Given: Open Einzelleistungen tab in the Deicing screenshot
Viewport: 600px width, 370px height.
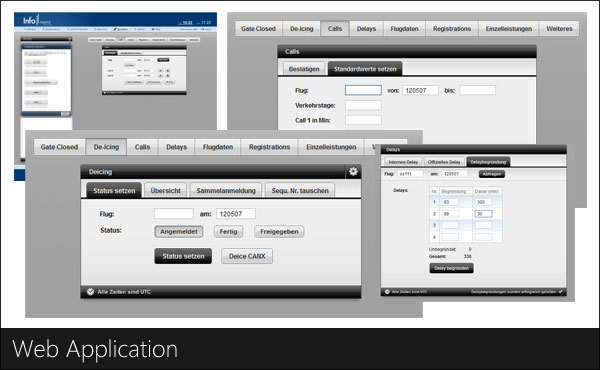Looking at the screenshot, I should [x=331, y=147].
